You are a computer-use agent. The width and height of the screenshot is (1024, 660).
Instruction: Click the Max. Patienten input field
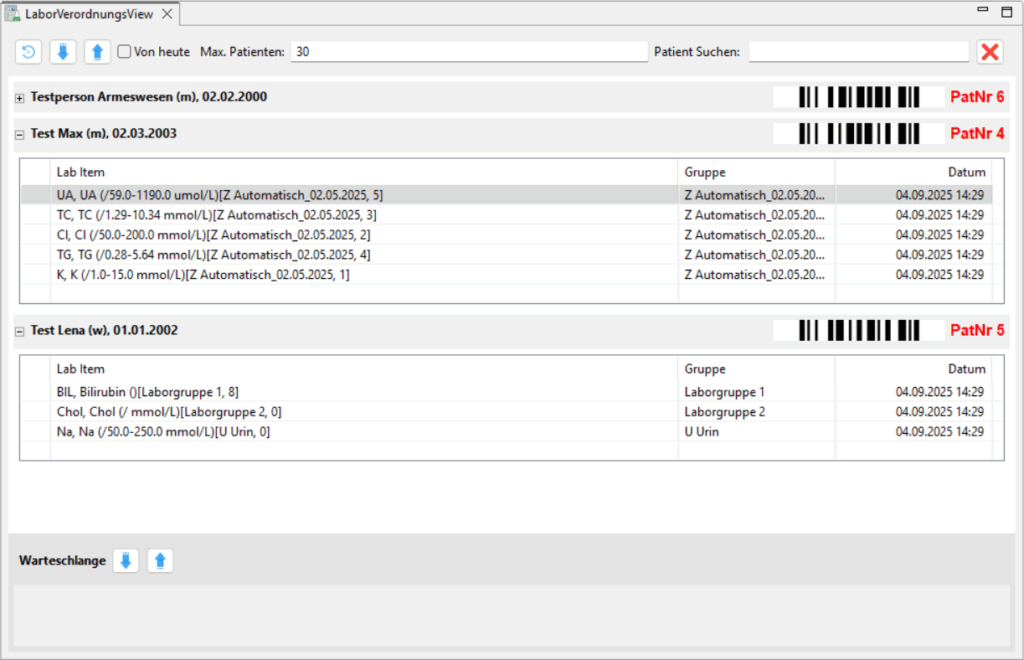468,52
